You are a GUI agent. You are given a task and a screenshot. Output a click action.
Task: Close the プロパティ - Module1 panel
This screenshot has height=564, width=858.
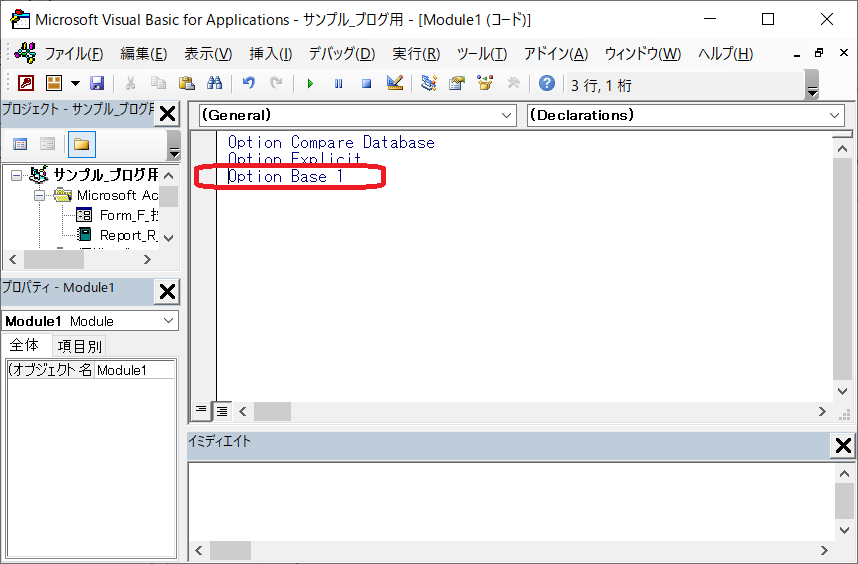click(x=167, y=292)
